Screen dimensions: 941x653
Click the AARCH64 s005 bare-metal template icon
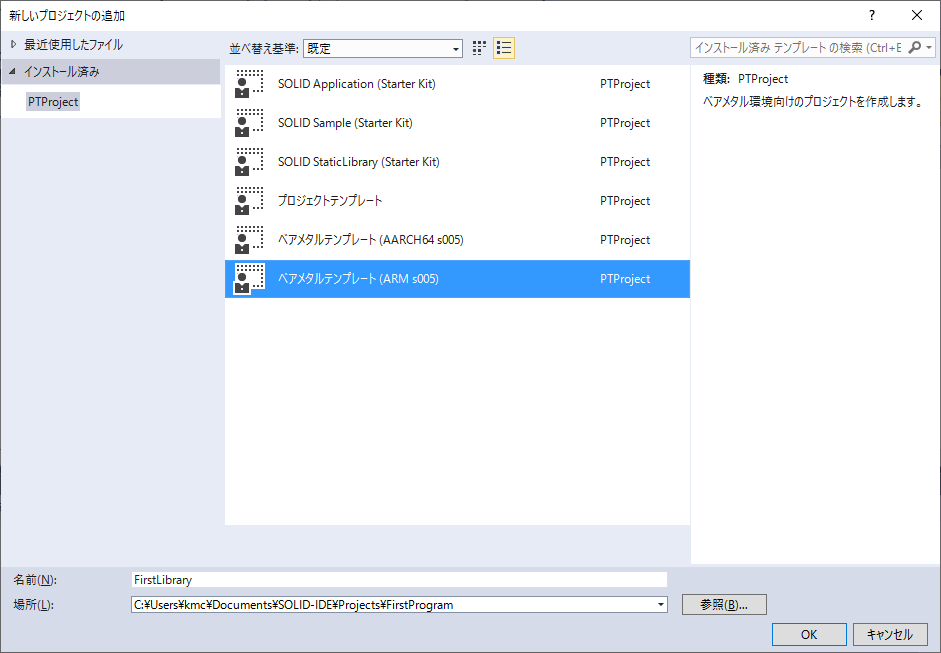click(x=249, y=240)
